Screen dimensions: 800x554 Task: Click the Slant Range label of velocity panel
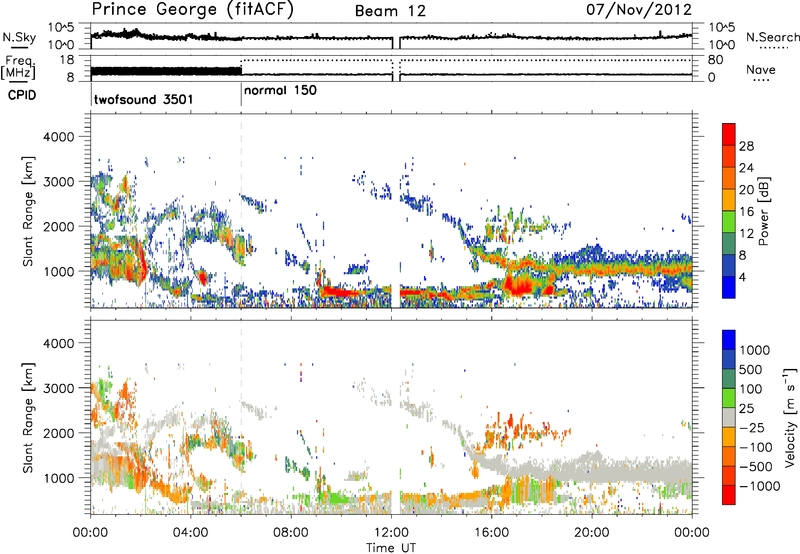pyautogui.click(x=28, y=417)
